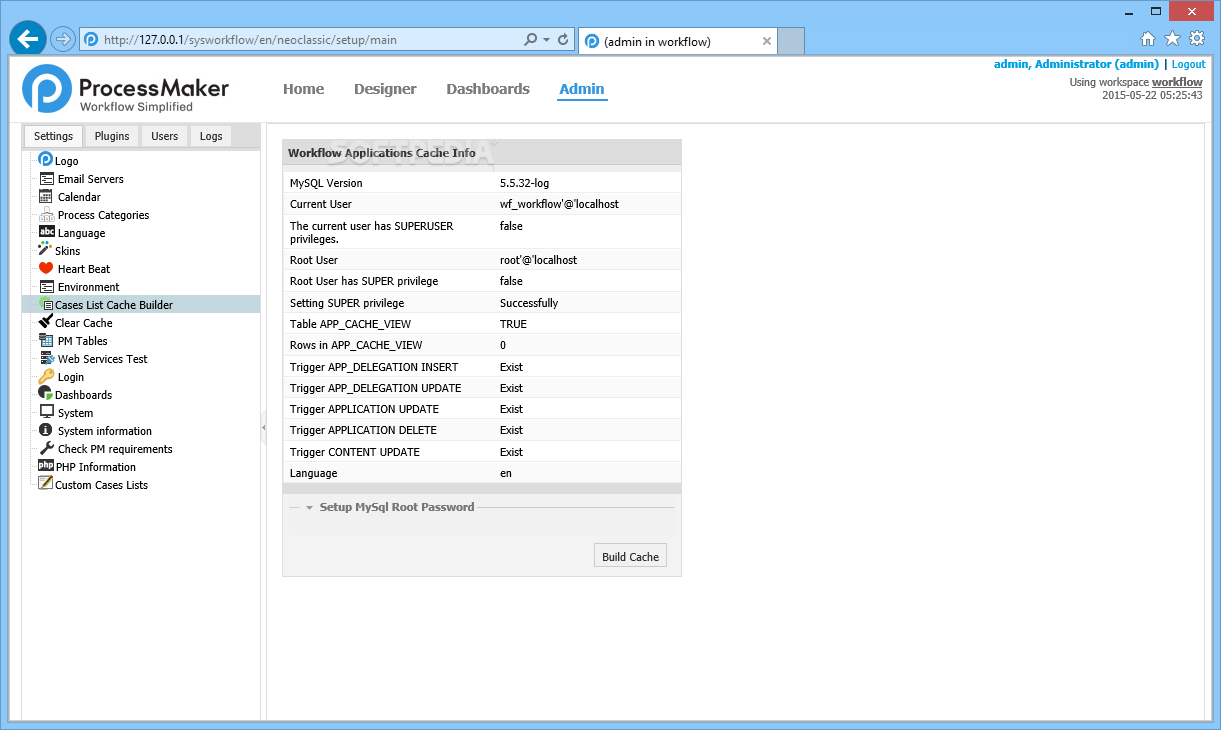Open browser favorites star icon

coord(1172,39)
